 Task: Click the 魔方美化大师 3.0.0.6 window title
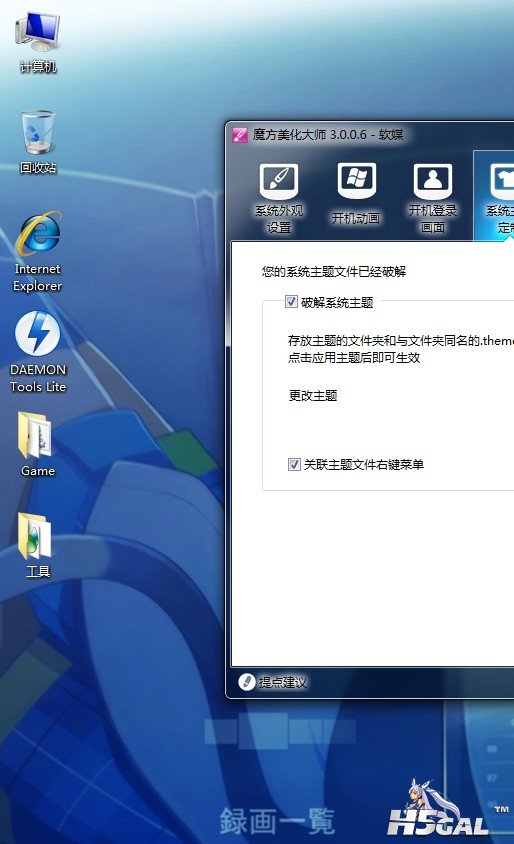328,135
